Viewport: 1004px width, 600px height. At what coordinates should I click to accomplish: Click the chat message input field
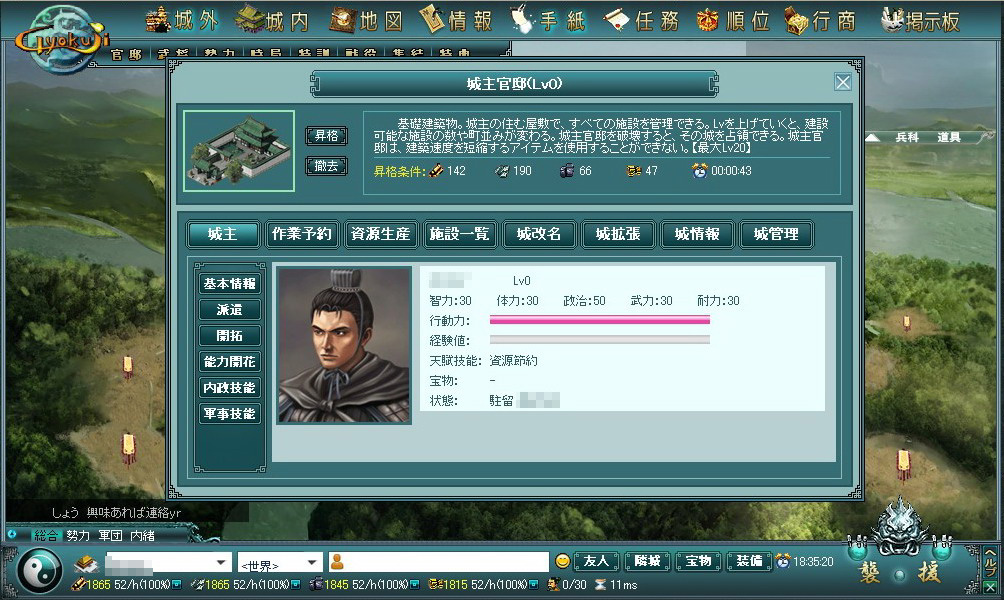439,562
